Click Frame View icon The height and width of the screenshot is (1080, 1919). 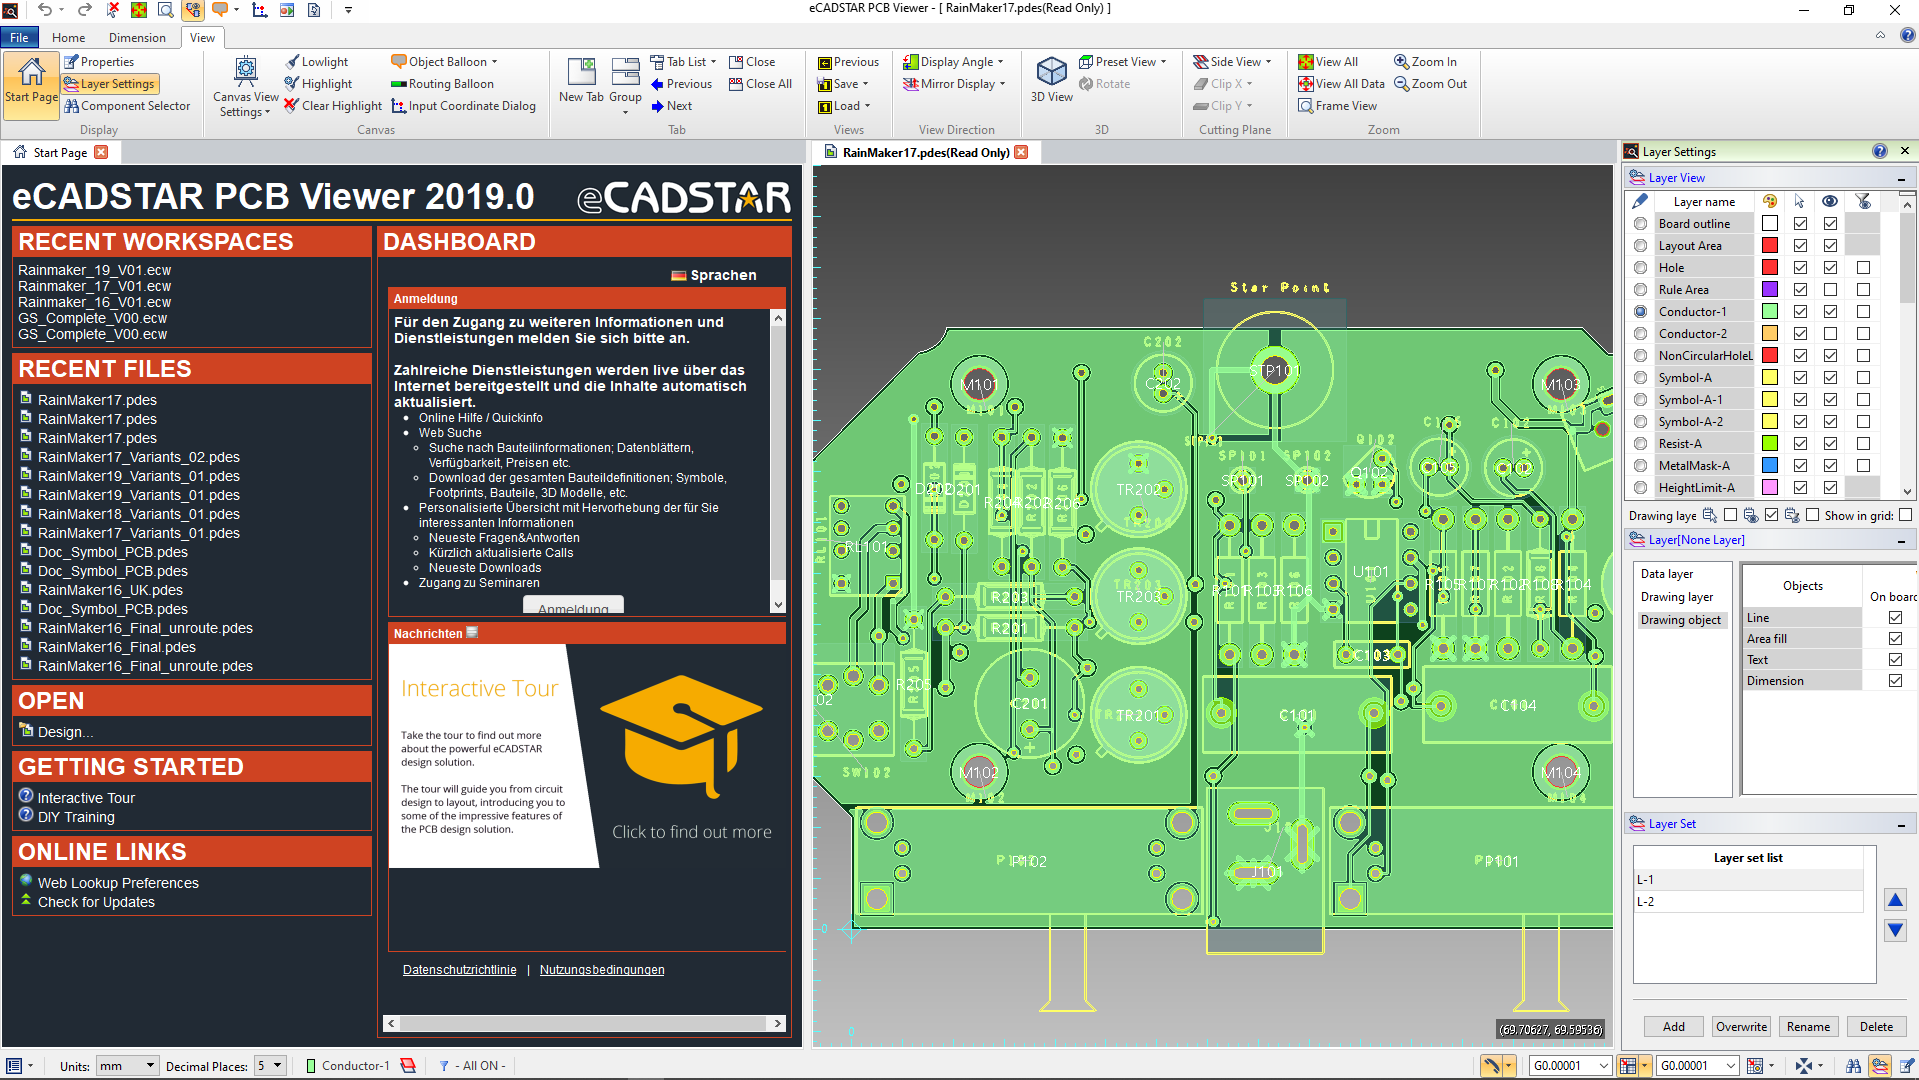pos(1337,106)
